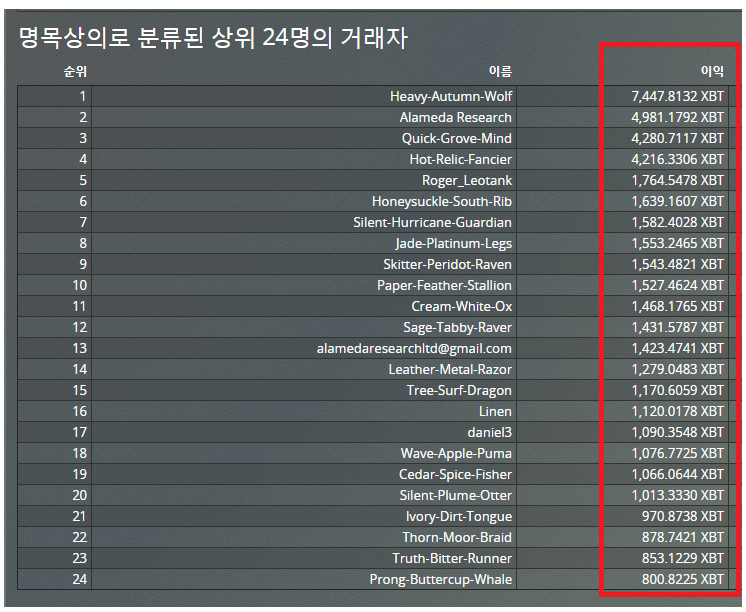Click the Jade-Platinum-Legs name

(x=453, y=244)
